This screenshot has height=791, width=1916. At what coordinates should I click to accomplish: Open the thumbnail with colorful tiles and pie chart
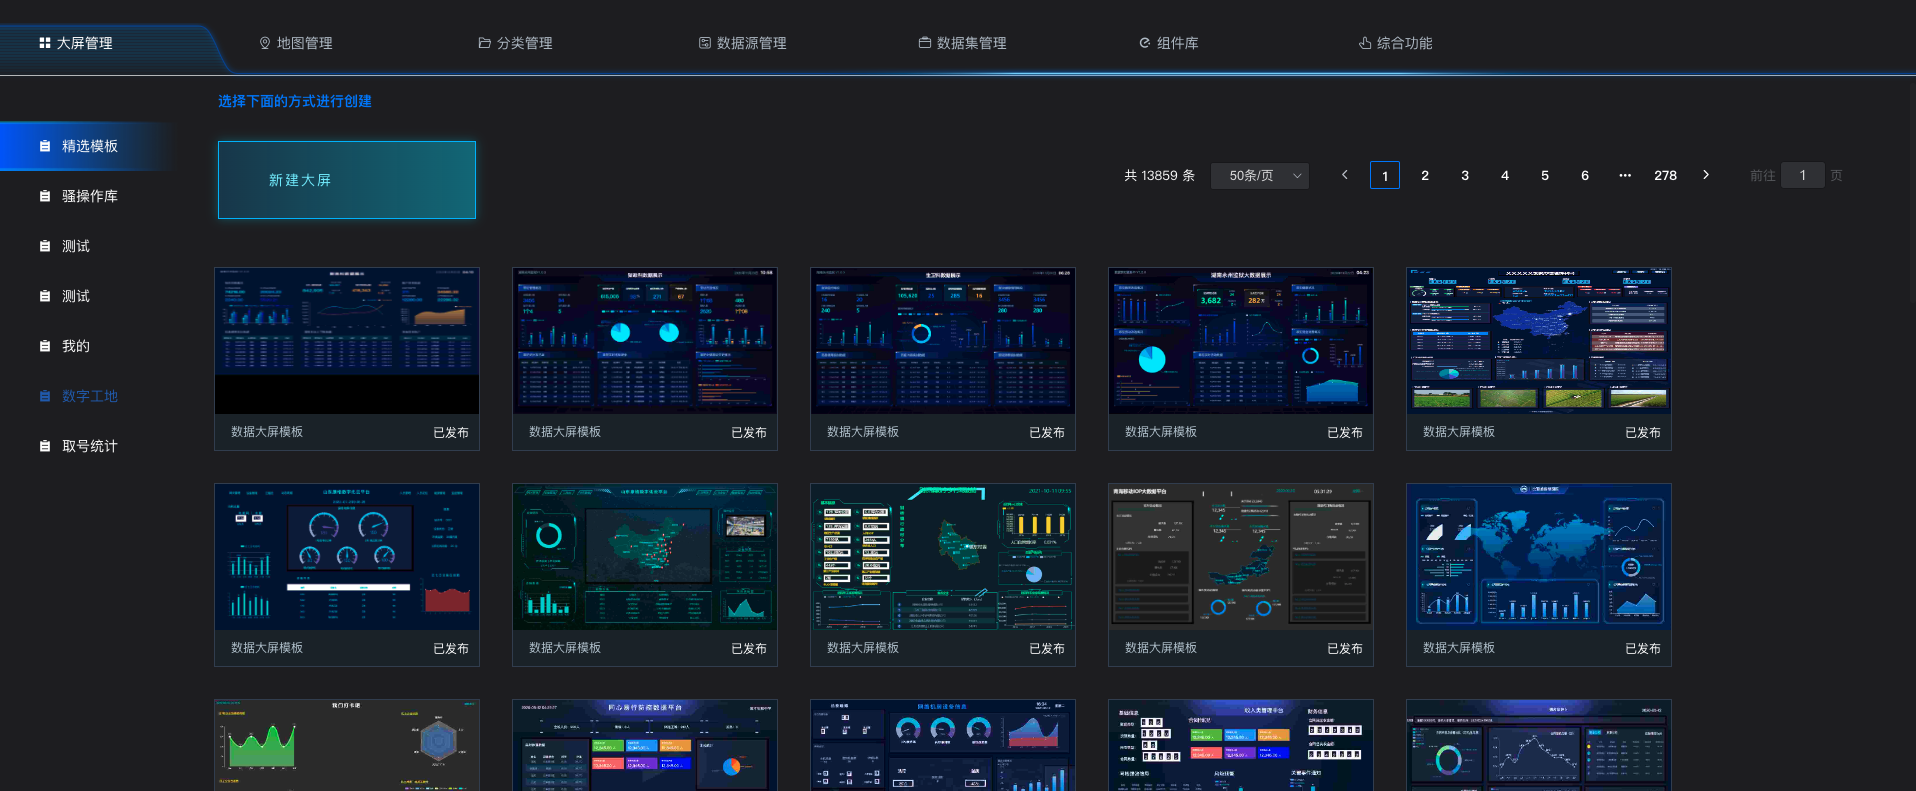point(645,745)
